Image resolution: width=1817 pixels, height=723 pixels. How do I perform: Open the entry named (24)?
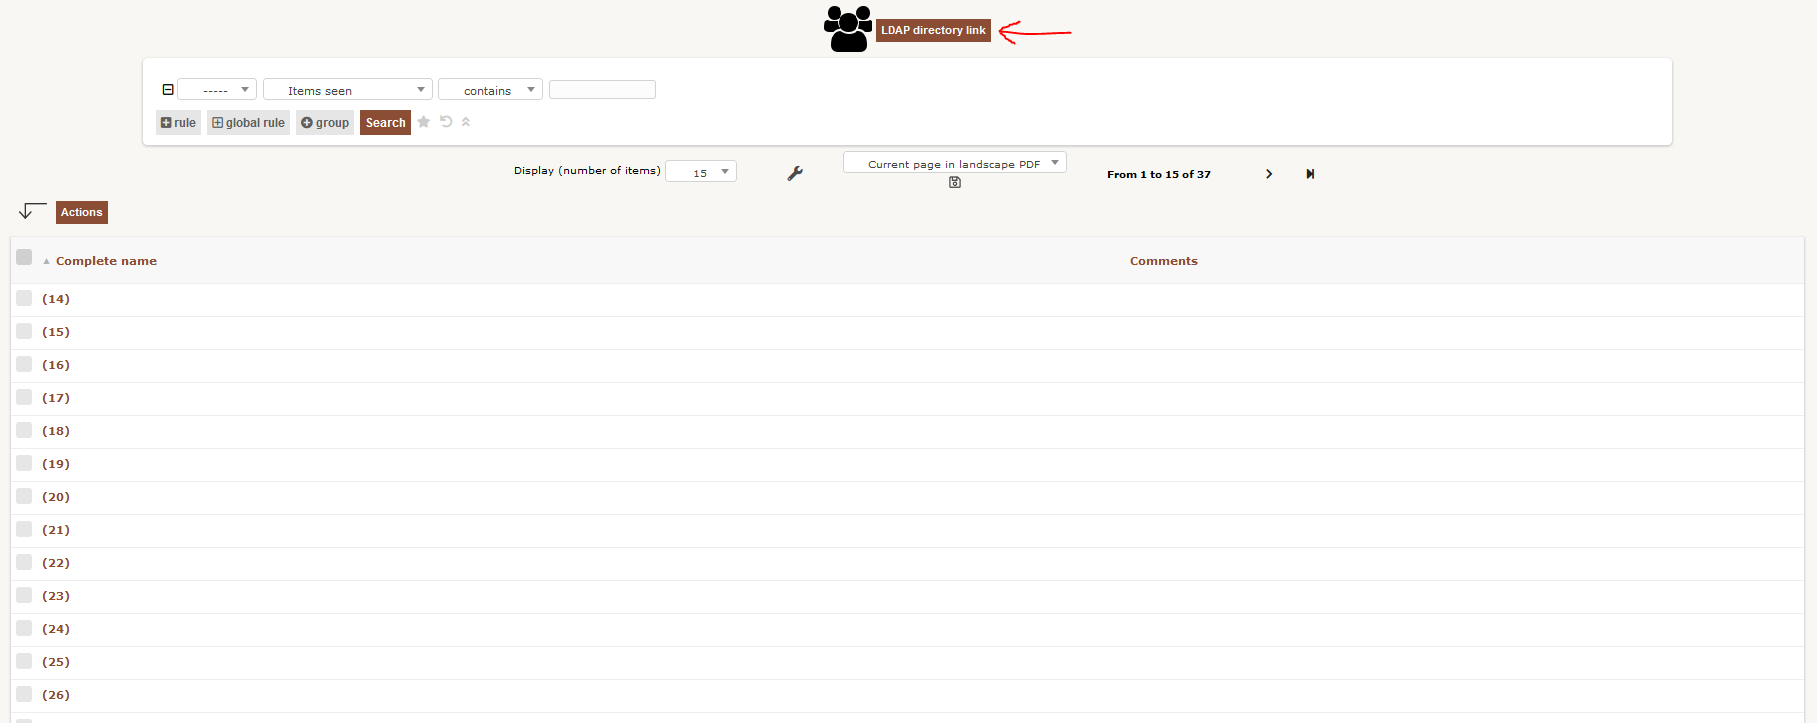pyautogui.click(x=56, y=629)
